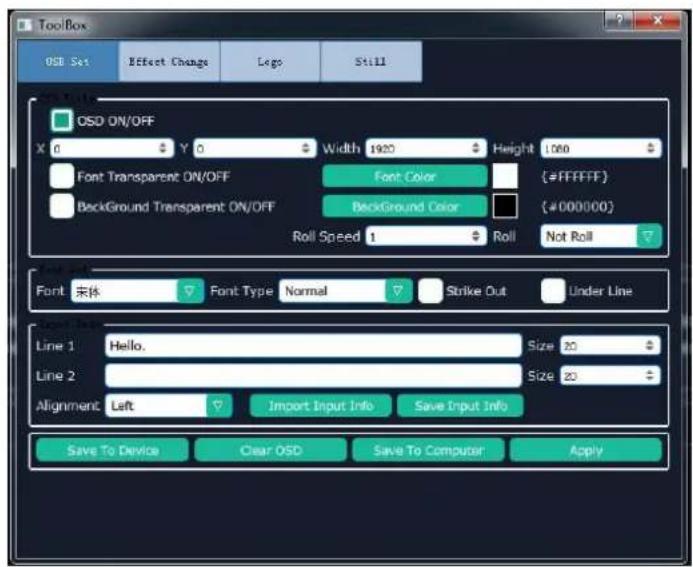The height and width of the screenshot is (567, 693).
Task: Expand the Font dropdown arrow
Action: 190,291
